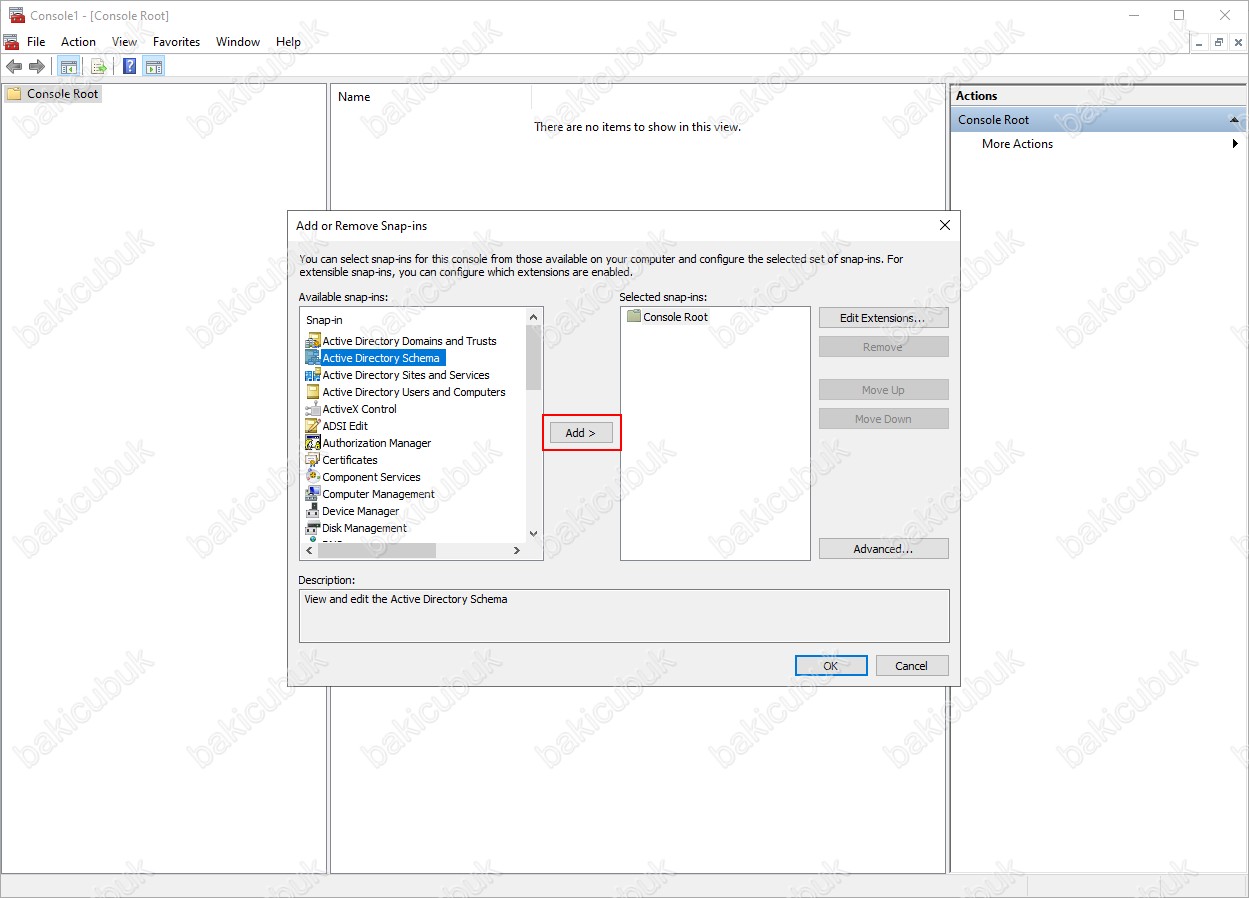This screenshot has height=898, width=1249.
Task: Open the Favorites menu
Action: [177, 42]
